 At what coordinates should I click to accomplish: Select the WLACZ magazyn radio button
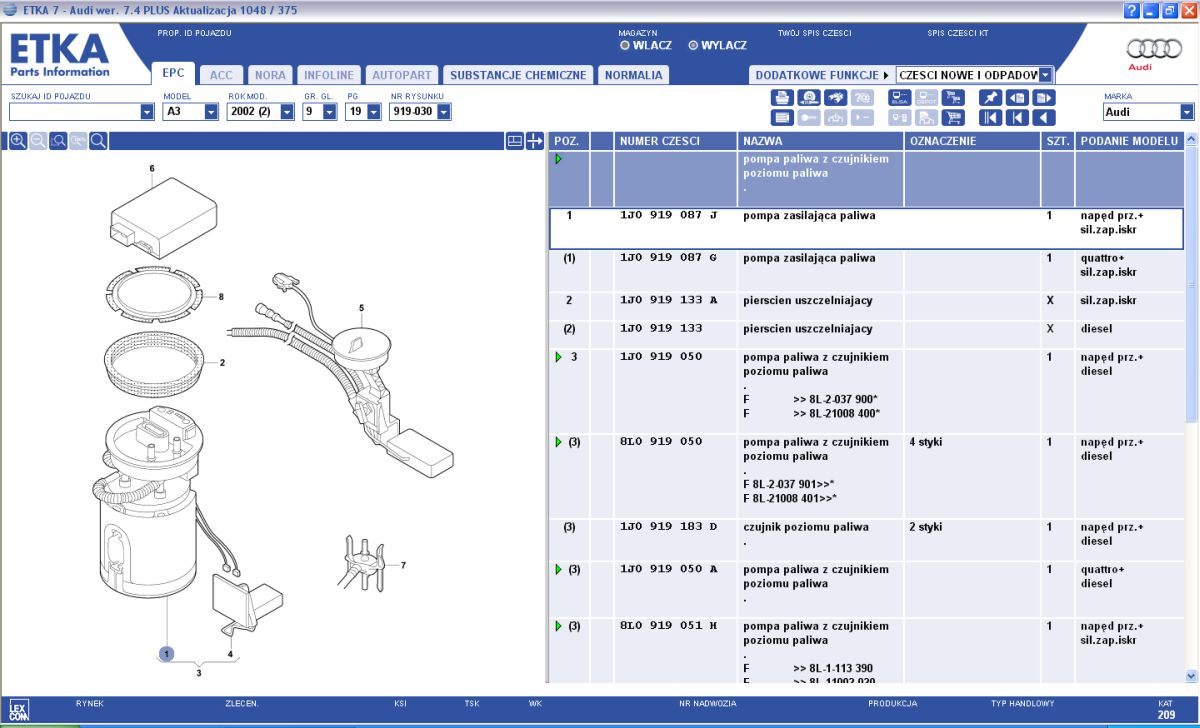625,45
